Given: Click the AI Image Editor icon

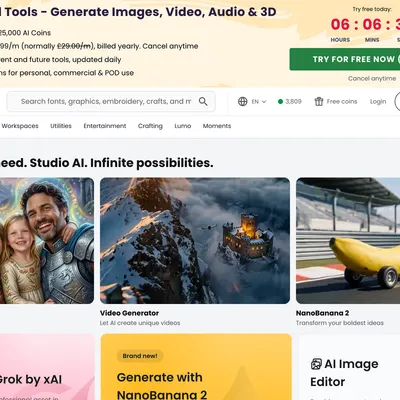Looking at the screenshot, I should click(x=316, y=364).
